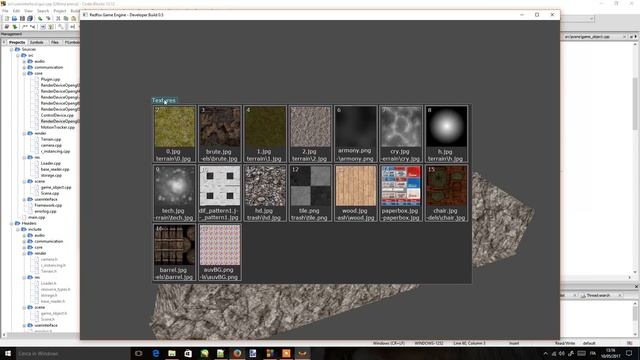Screen dimensions: 640x360
Task: Select the tile.png checker texture
Action: (311, 186)
